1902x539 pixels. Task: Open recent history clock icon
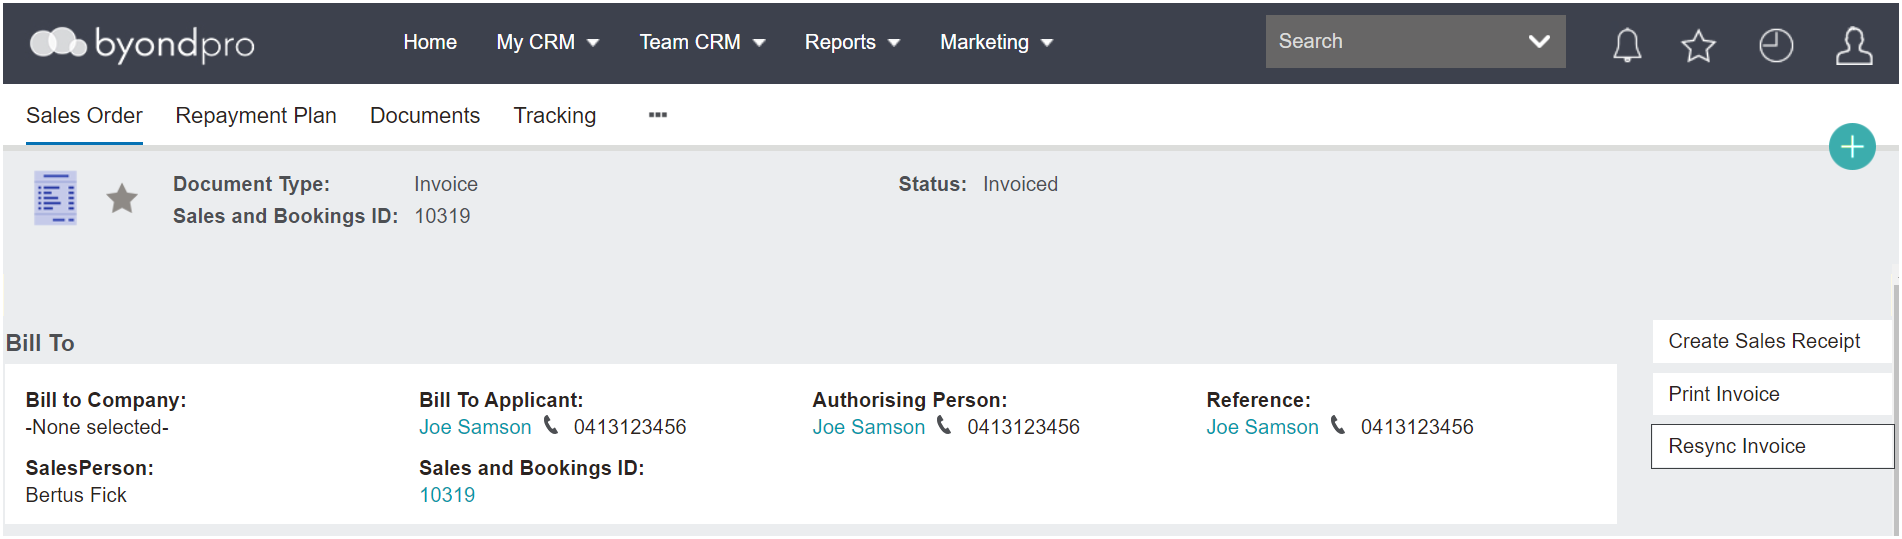coord(1776,45)
